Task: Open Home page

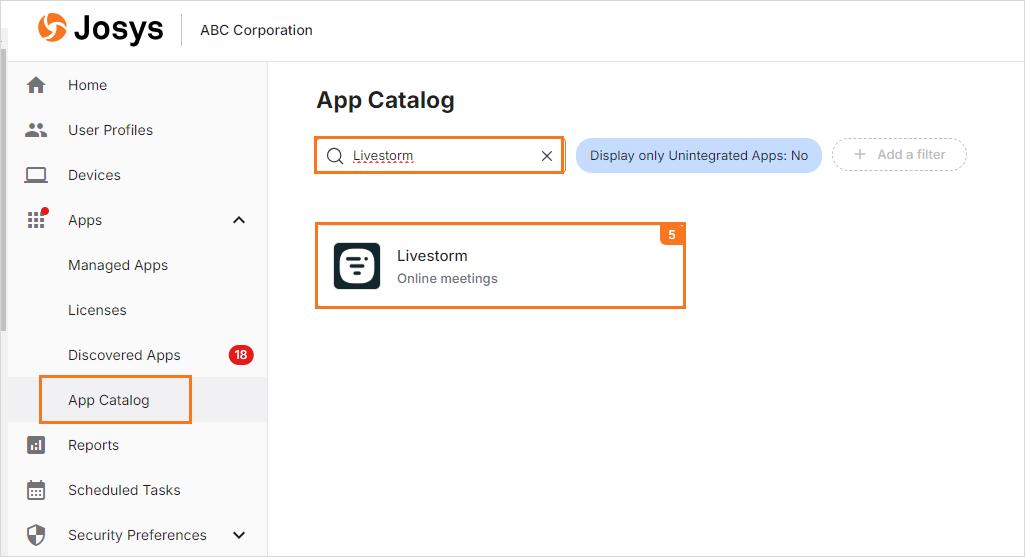Action: [x=88, y=85]
